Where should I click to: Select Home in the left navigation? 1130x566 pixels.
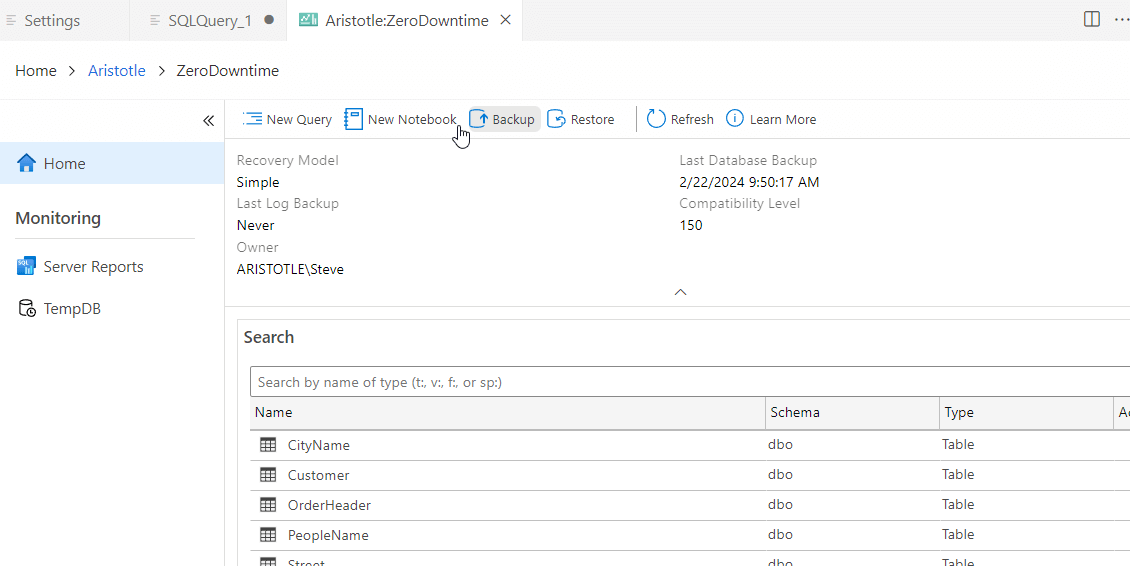point(64,164)
